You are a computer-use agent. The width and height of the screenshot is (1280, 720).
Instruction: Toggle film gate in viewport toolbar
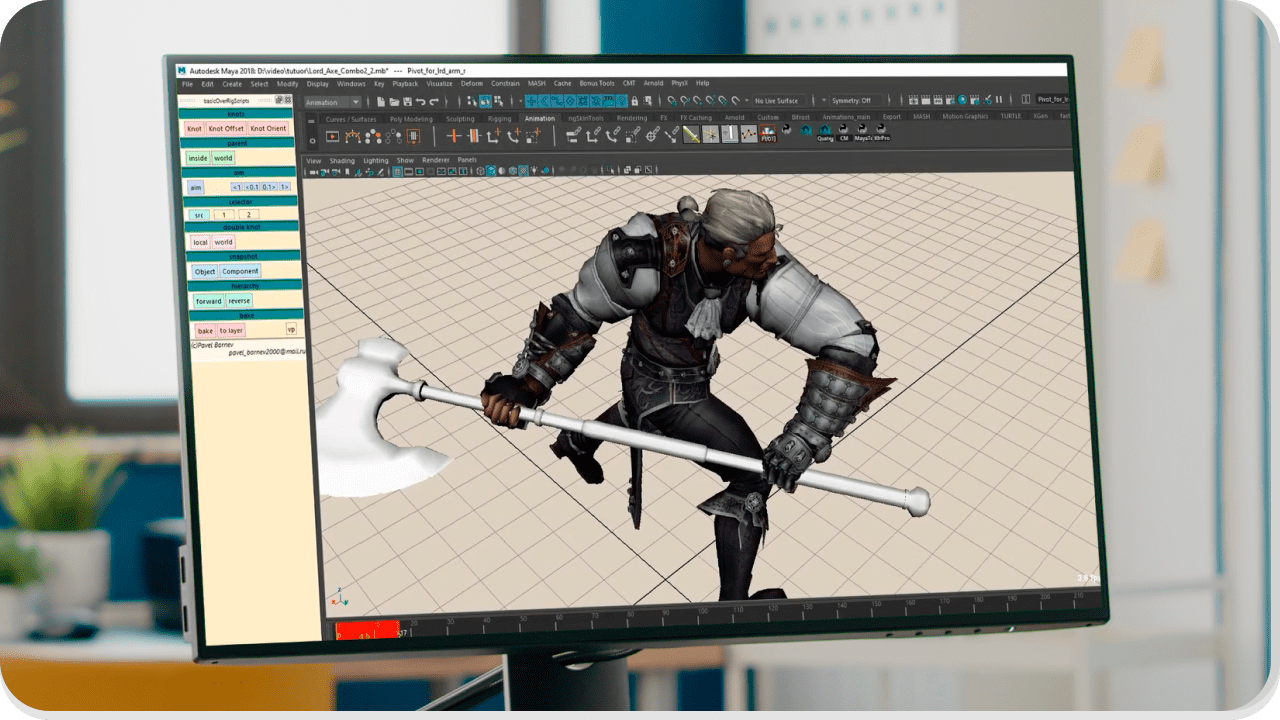click(x=408, y=172)
